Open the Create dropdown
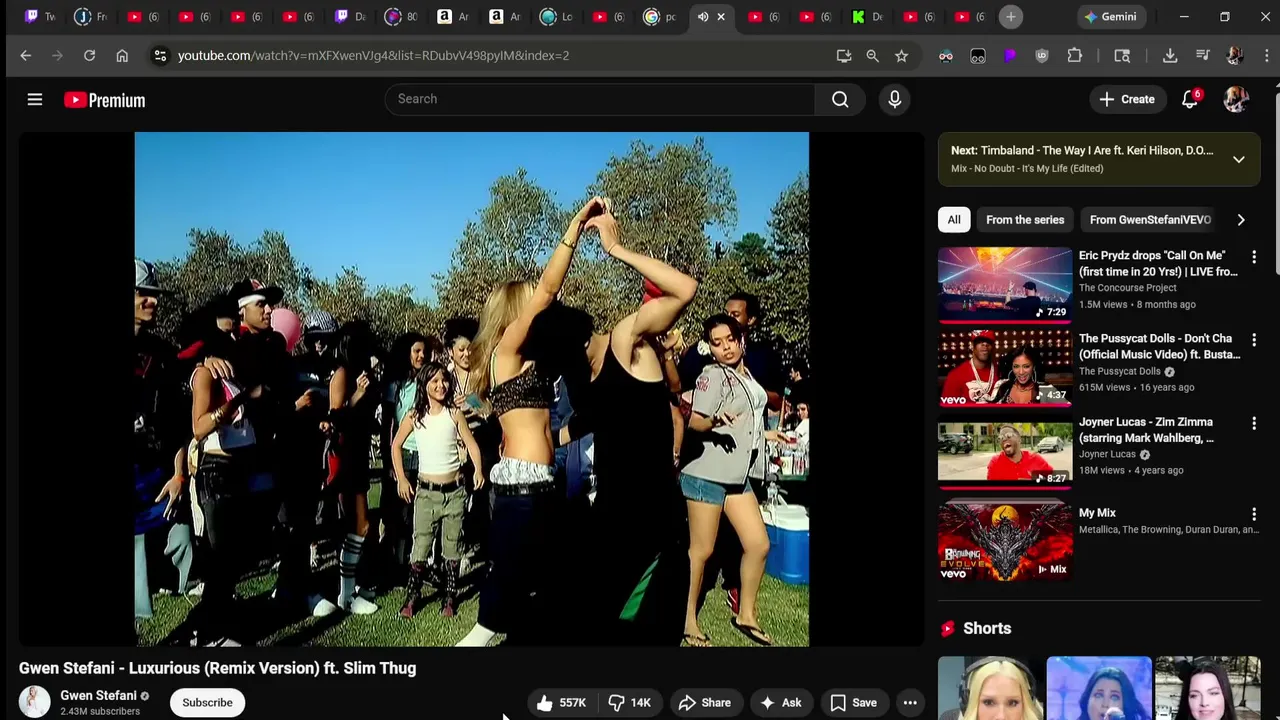This screenshot has width=1280, height=720. coord(1127,99)
